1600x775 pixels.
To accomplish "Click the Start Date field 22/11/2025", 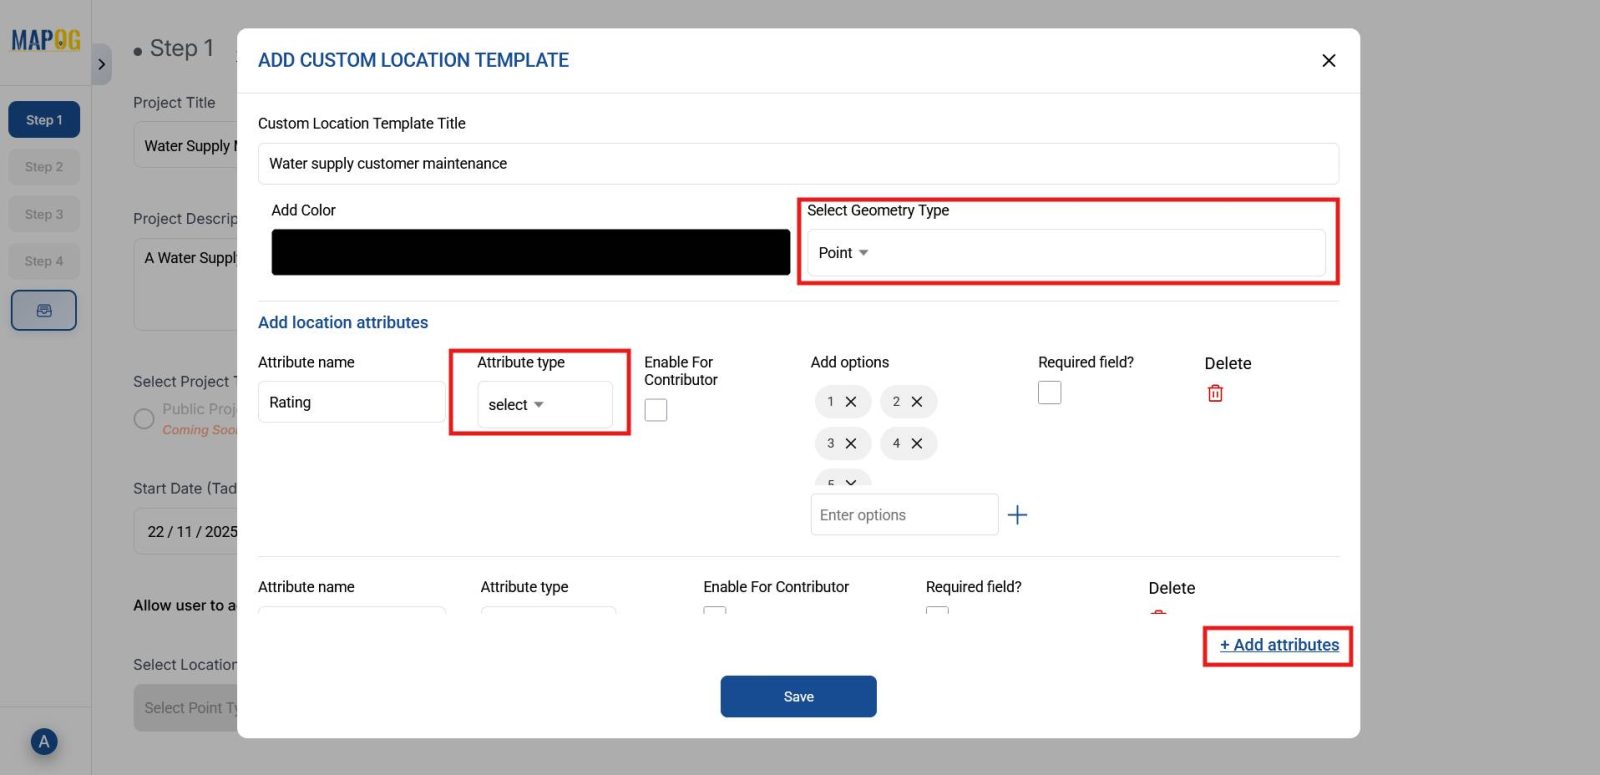I will pos(186,532).
